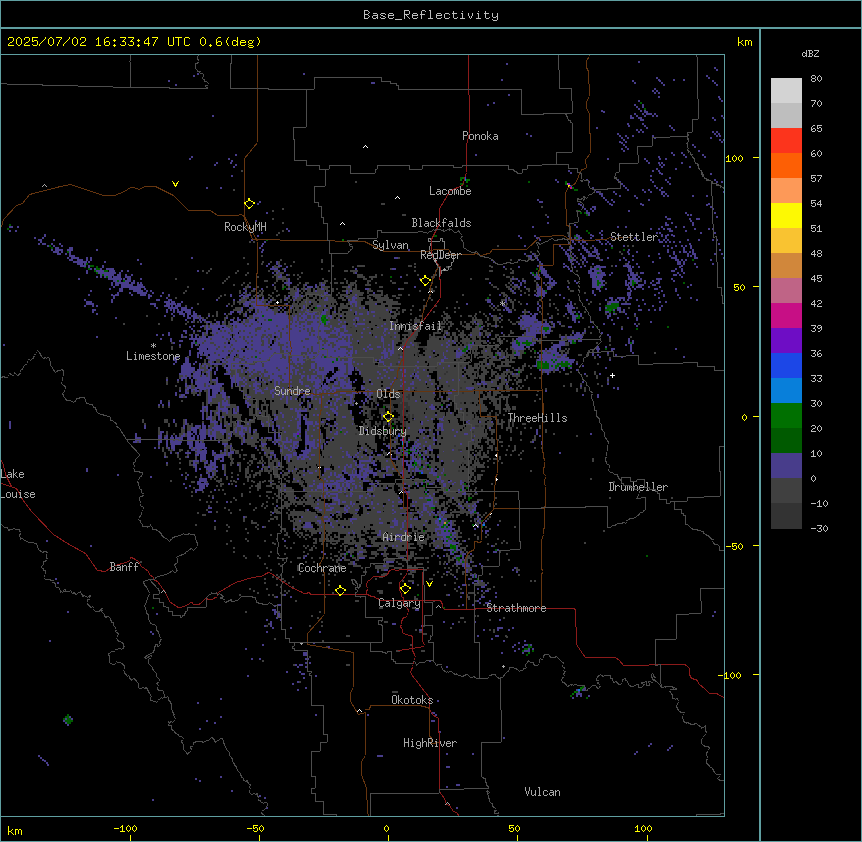Screen dimensions: 862x842
Task: Select the Sundre label
Action: [292, 391]
